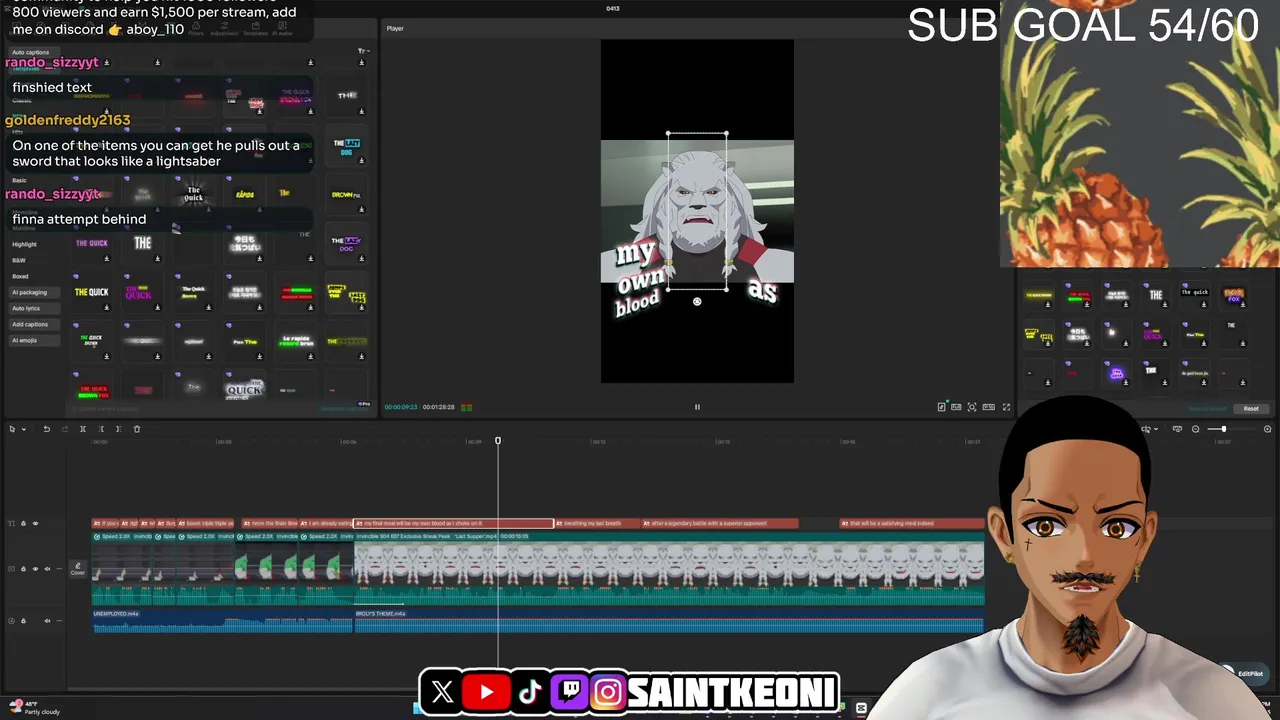Mute the main video track audio

[x=47, y=569]
